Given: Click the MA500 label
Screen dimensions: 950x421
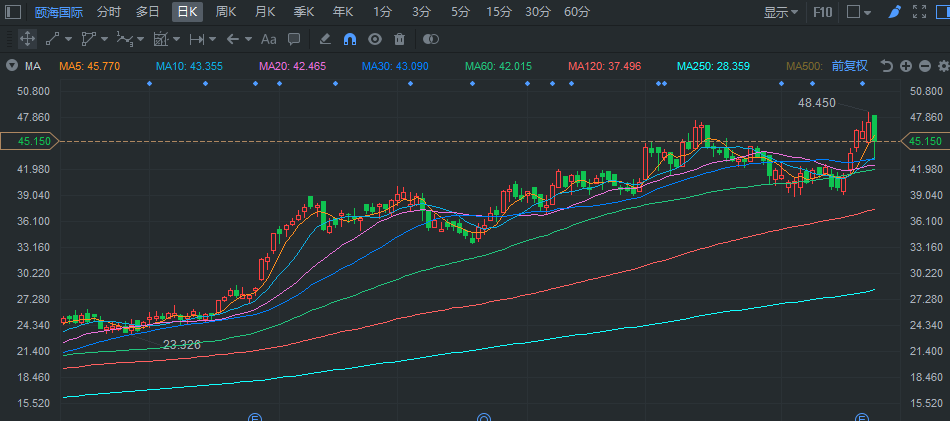Looking at the screenshot, I should tap(806, 66).
